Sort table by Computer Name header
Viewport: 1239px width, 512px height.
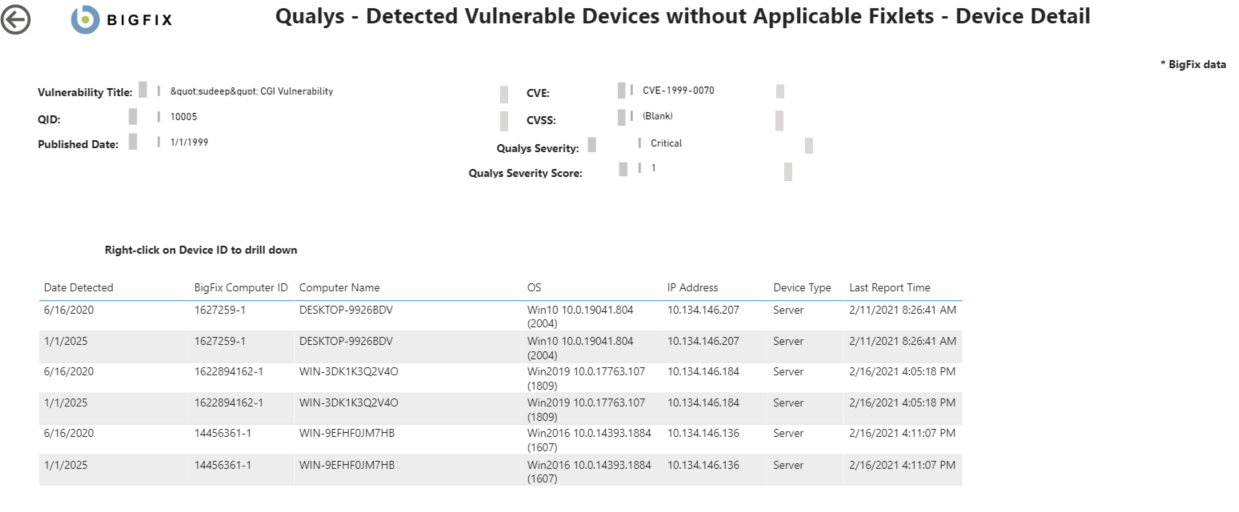(x=339, y=288)
